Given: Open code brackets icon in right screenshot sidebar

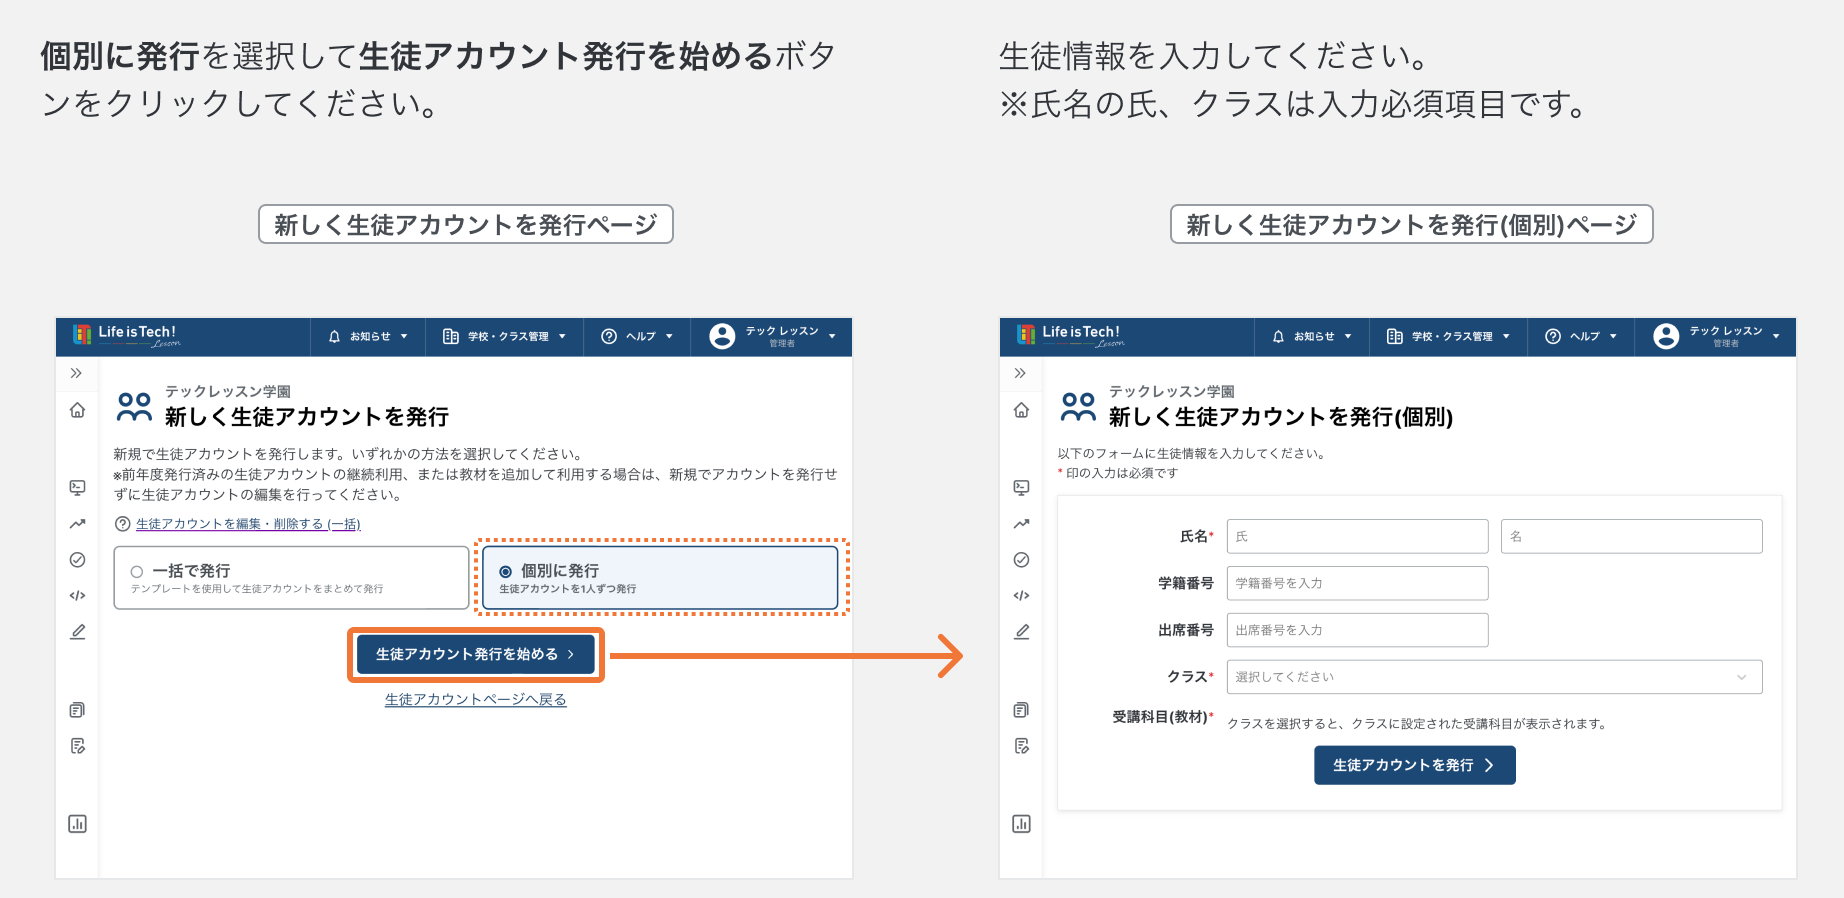Looking at the screenshot, I should (1021, 596).
